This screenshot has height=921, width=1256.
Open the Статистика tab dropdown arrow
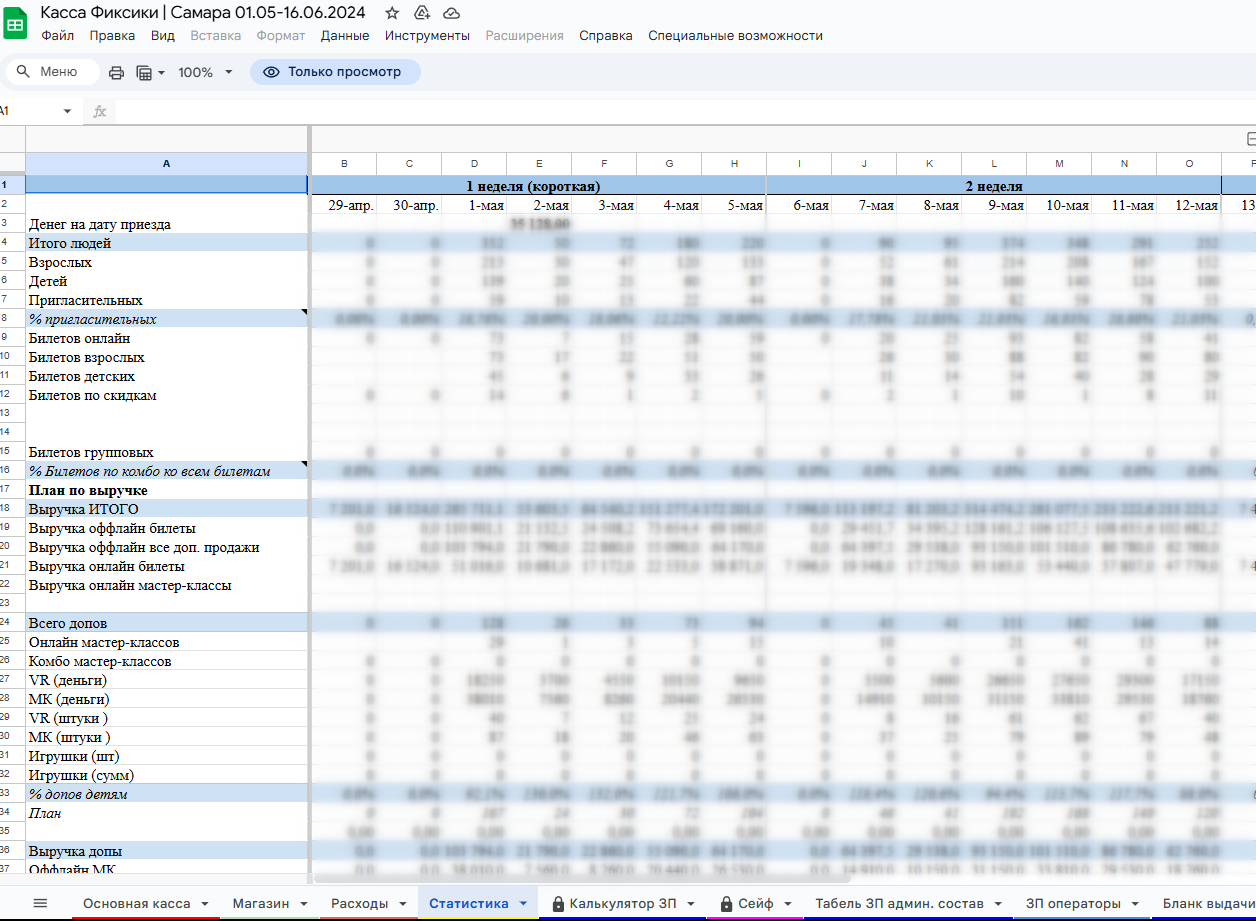[x=523, y=903]
